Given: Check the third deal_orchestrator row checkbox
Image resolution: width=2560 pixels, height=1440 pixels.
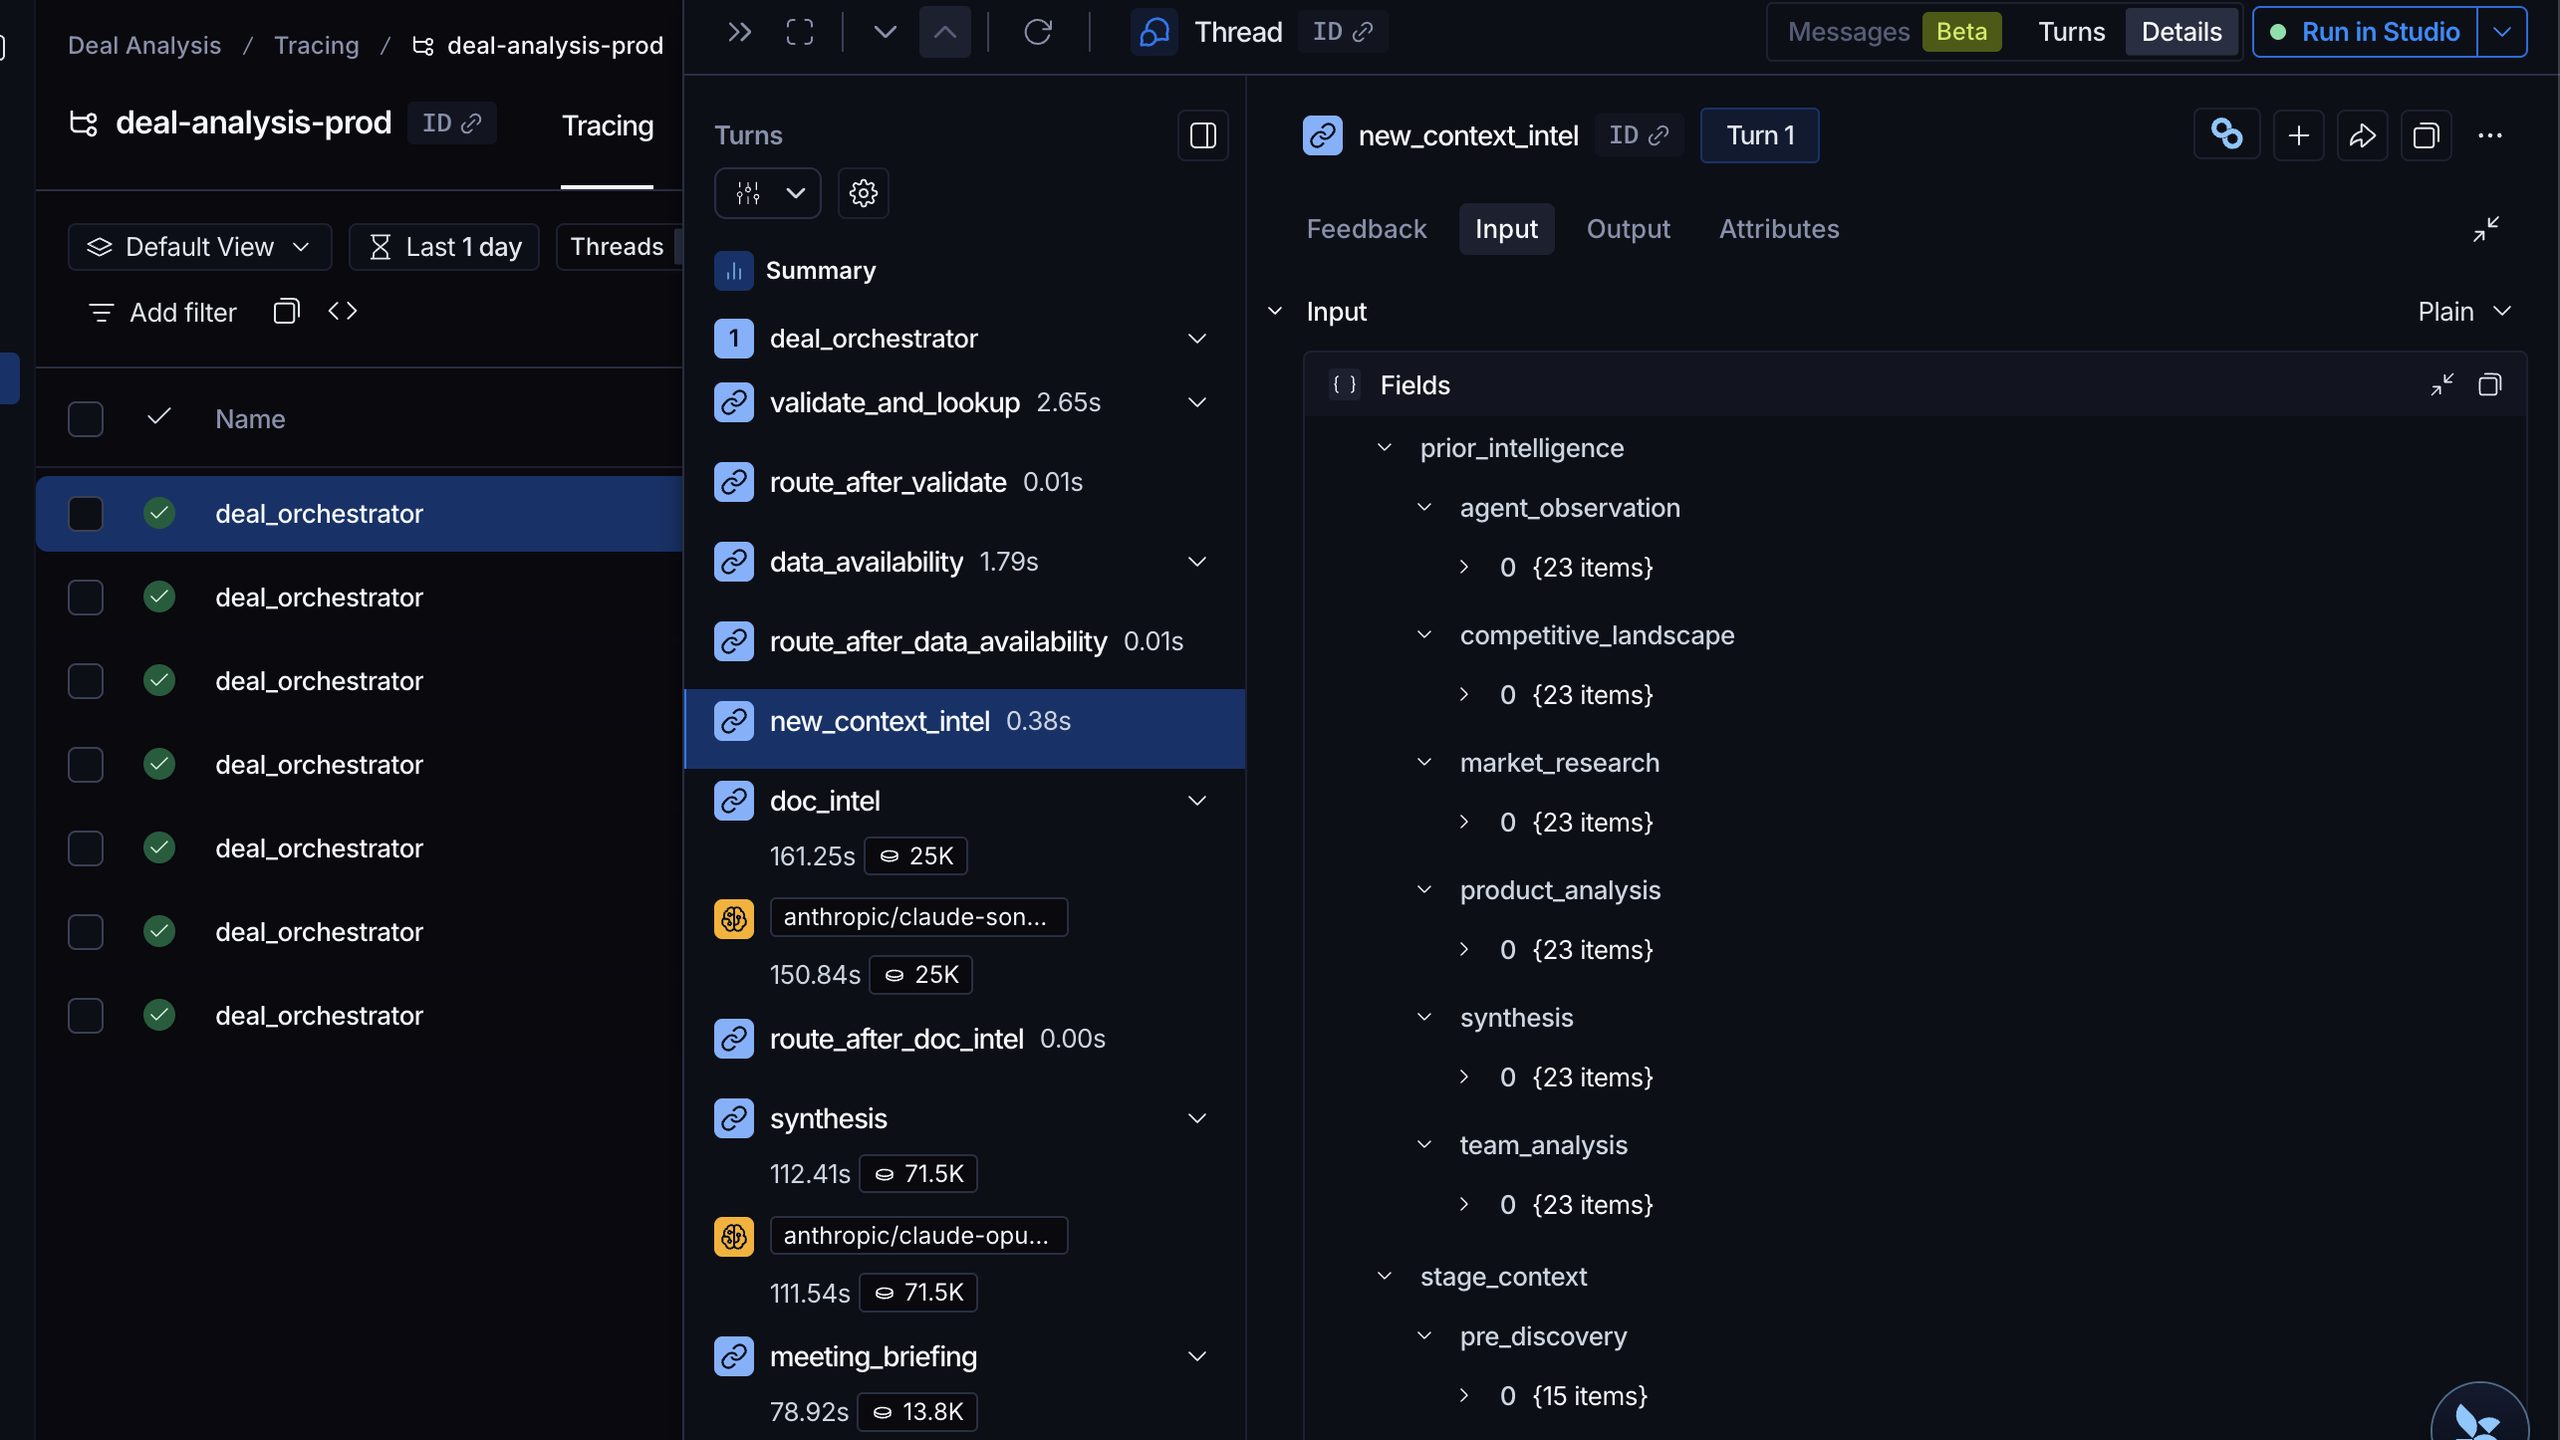Looking at the screenshot, I should click(x=85, y=682).
